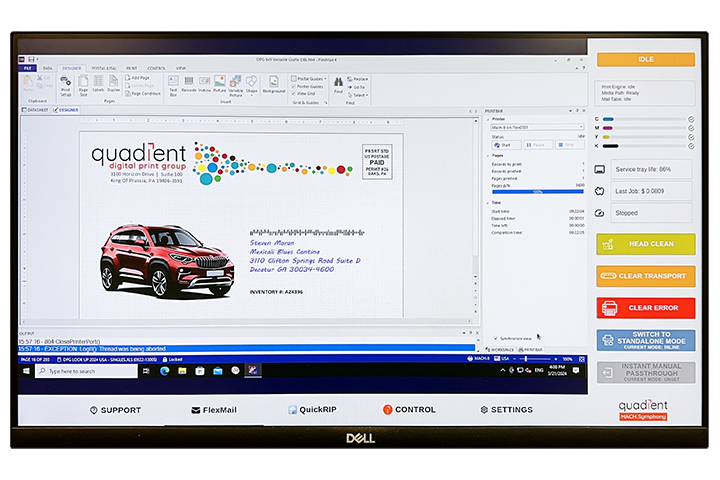
Task: Open the Grid & Guides dialog launcher
Action: pyautogui.click(x=326, y=103)
